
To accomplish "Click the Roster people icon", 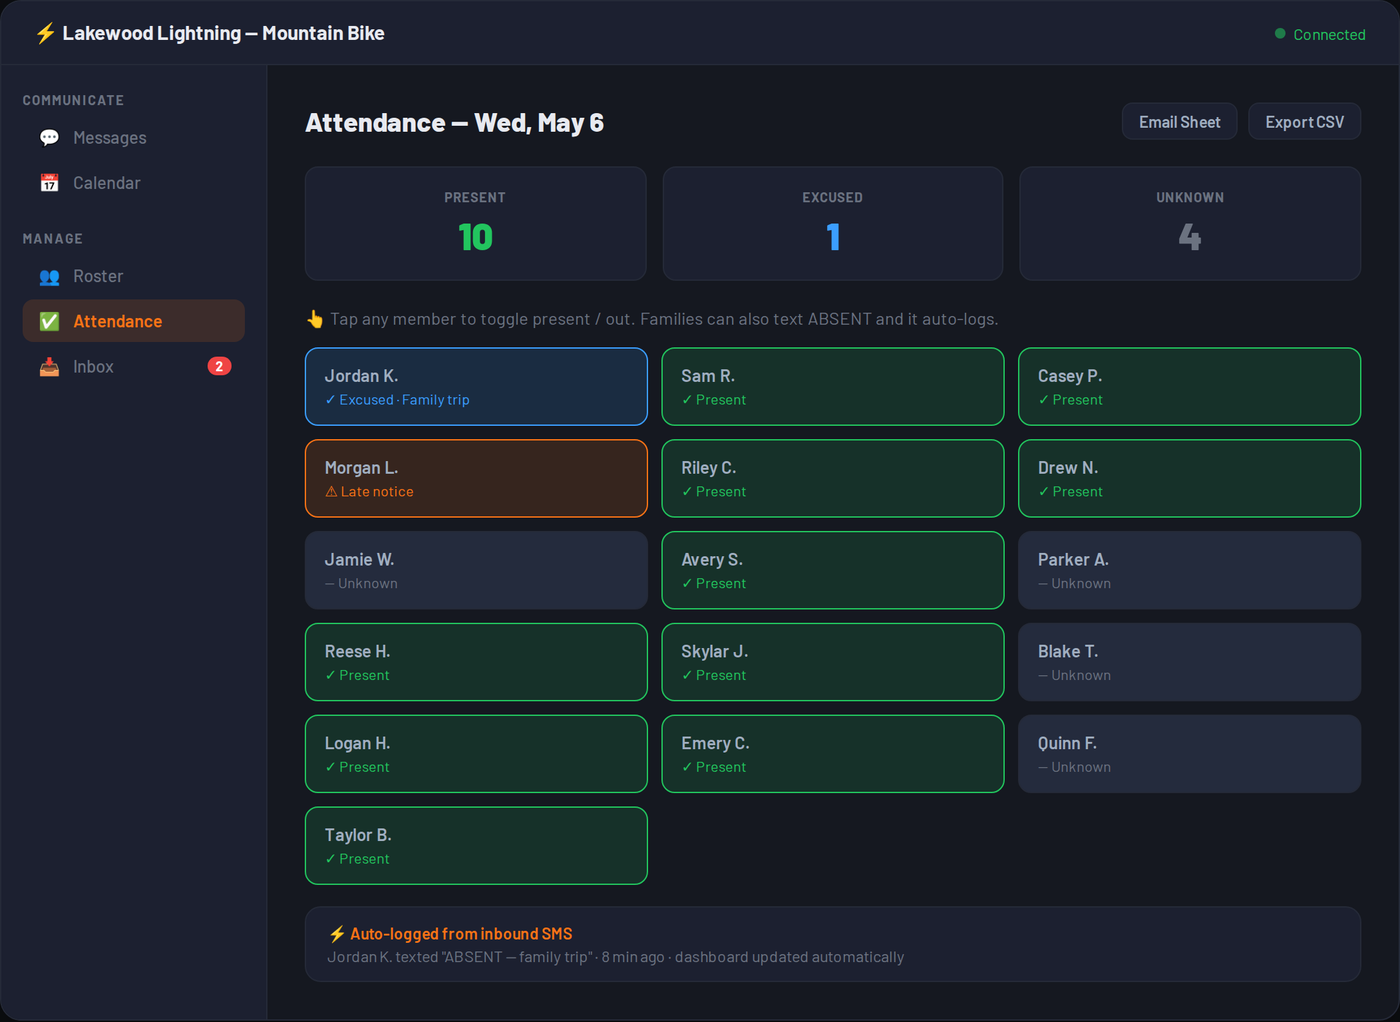I will pos(49,276).
